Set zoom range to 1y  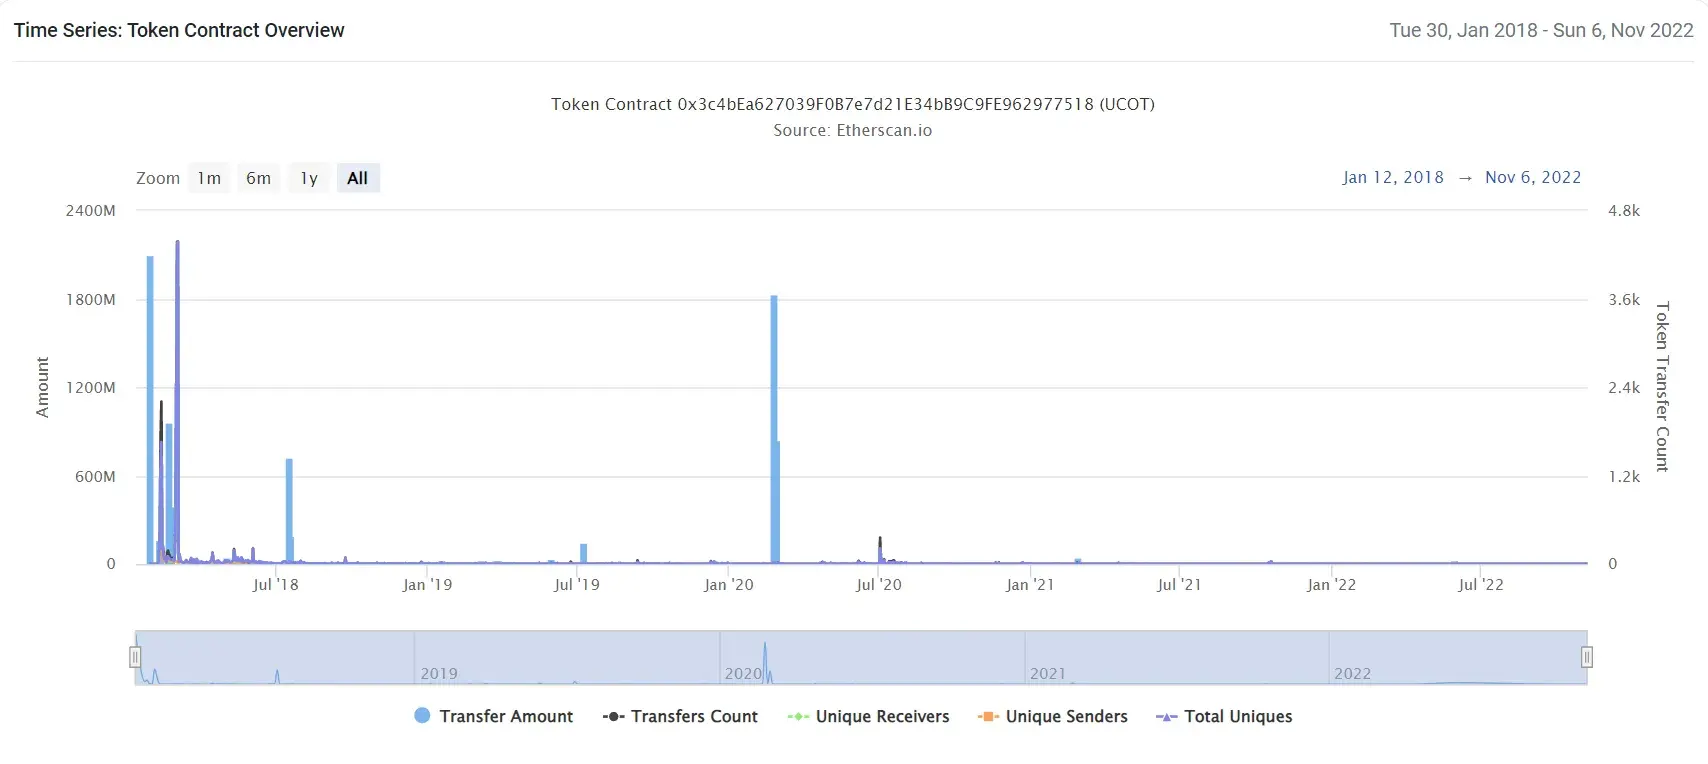coord(309,178)
